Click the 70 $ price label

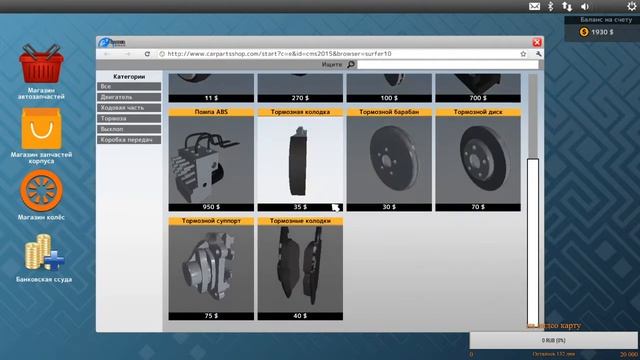[478, 207]
